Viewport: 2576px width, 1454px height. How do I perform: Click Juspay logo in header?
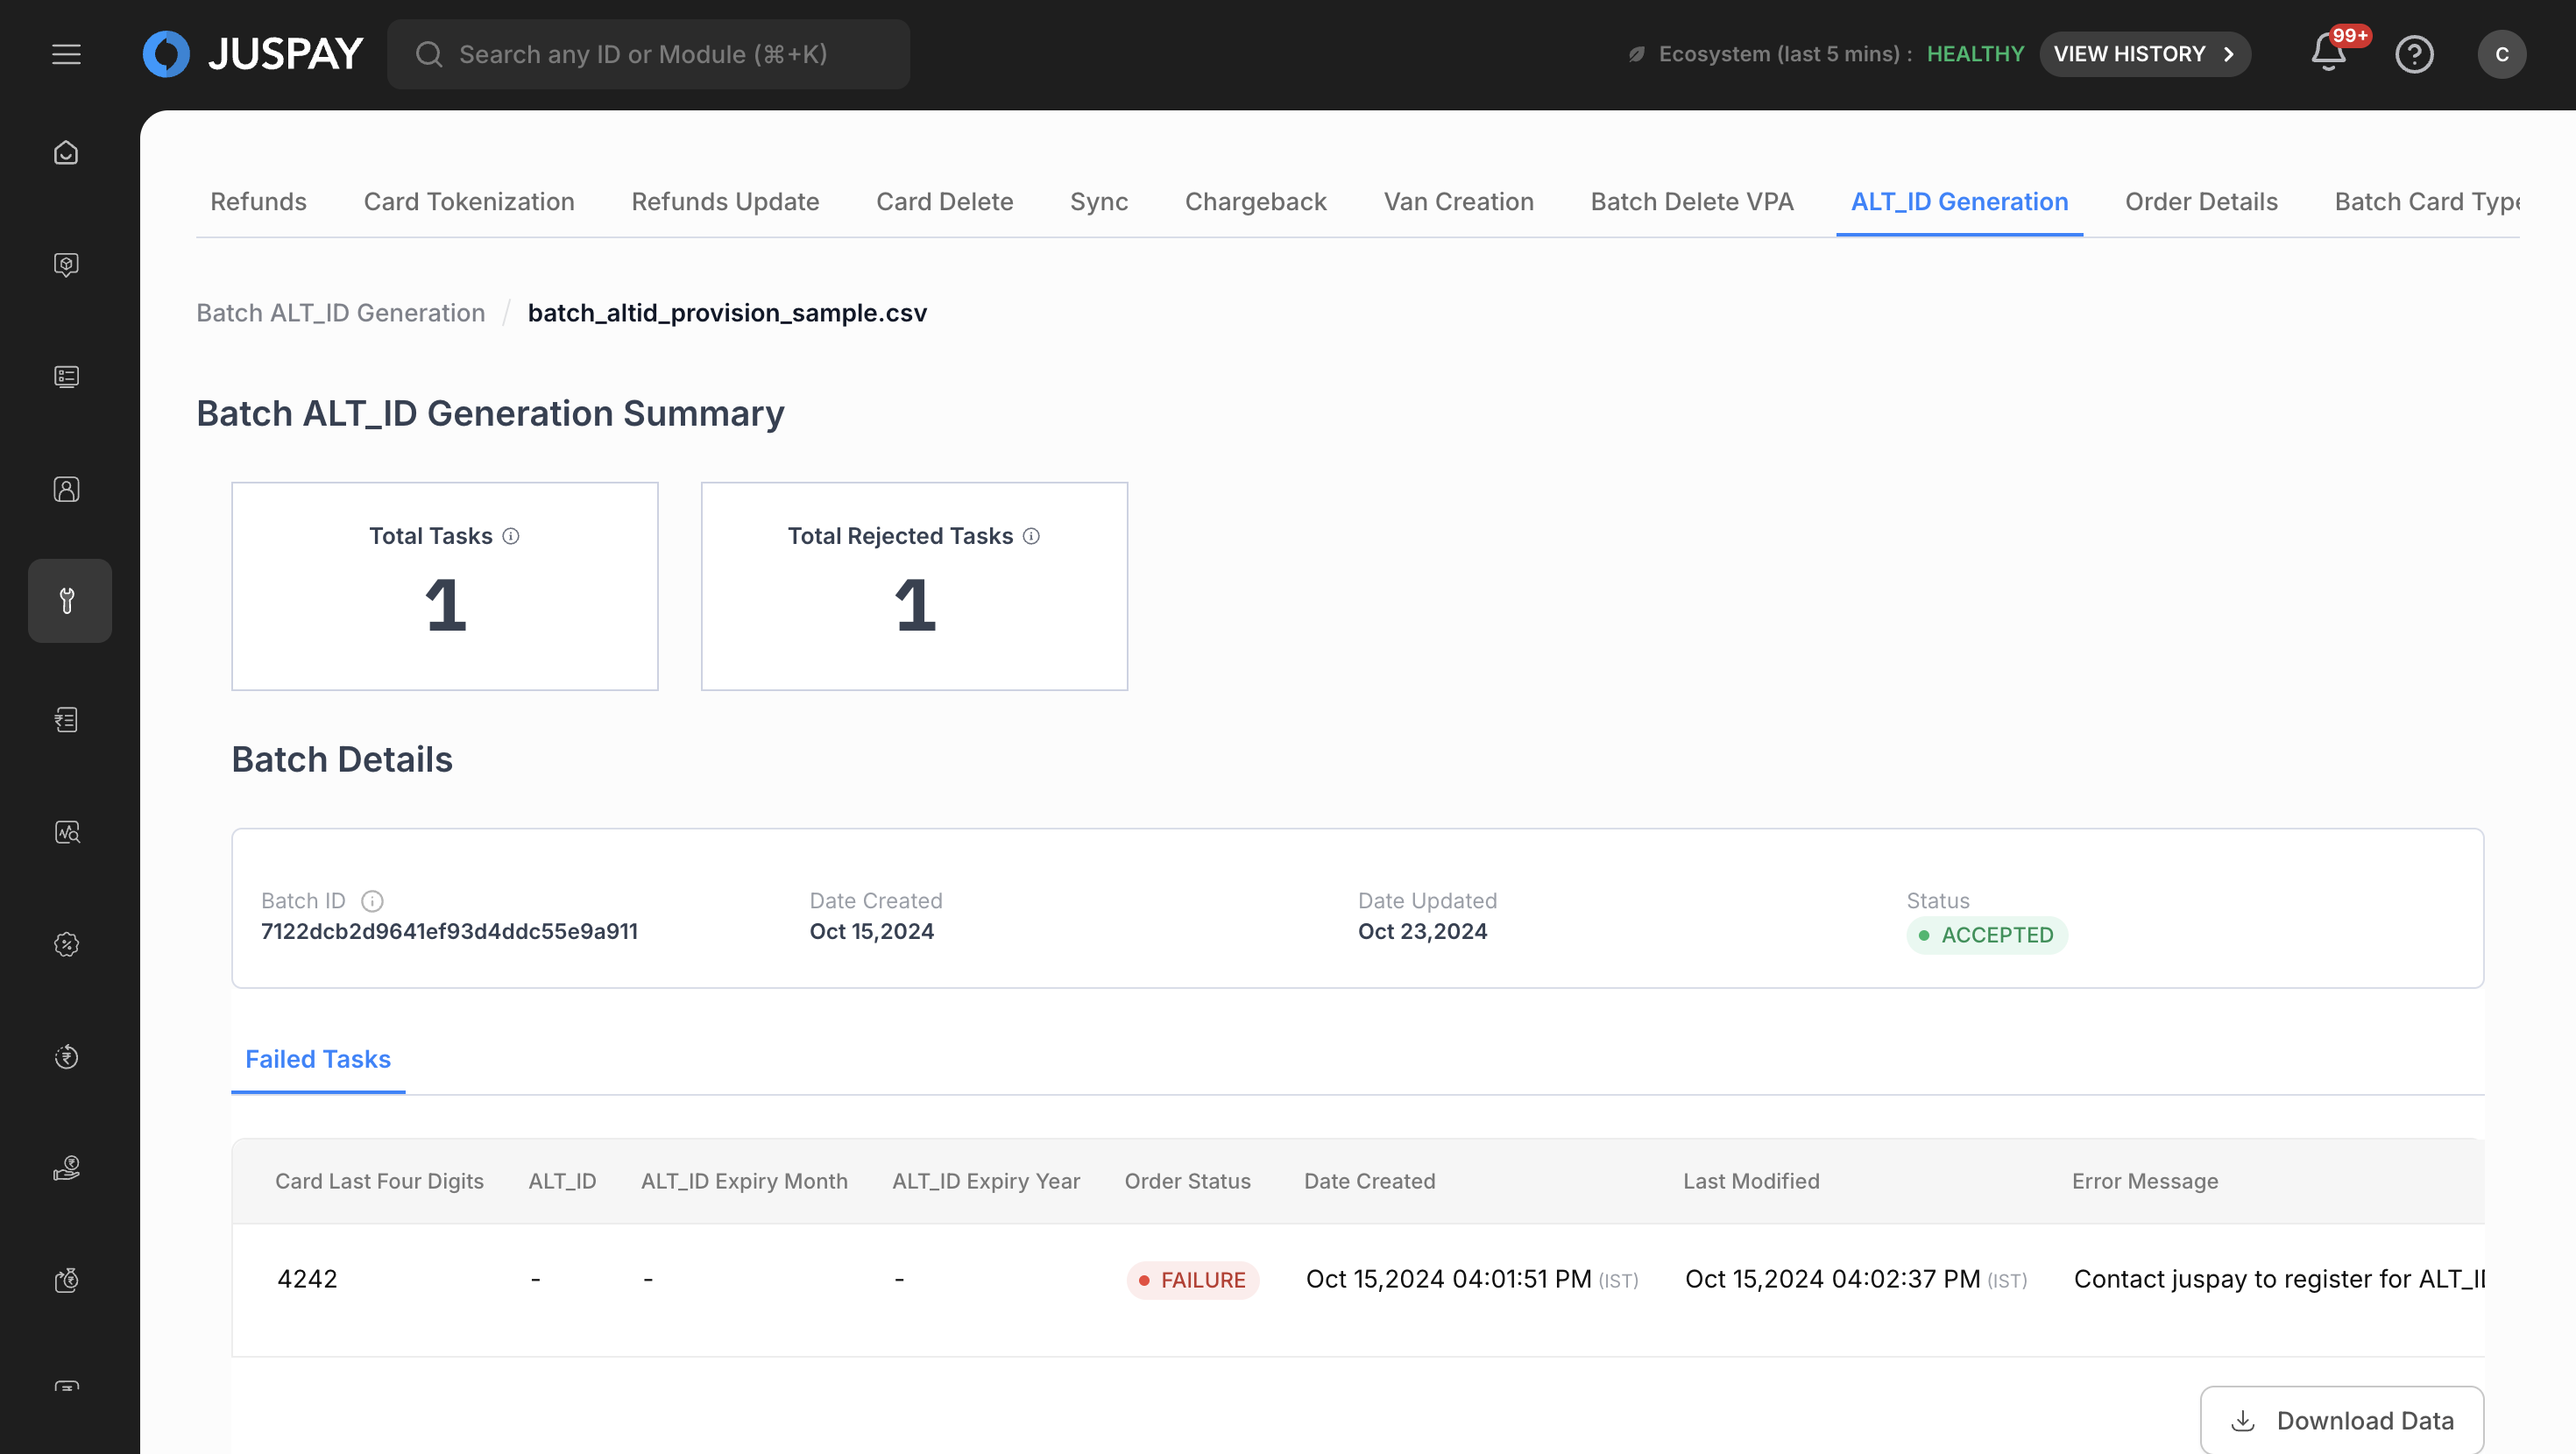(x=253, y=54)
